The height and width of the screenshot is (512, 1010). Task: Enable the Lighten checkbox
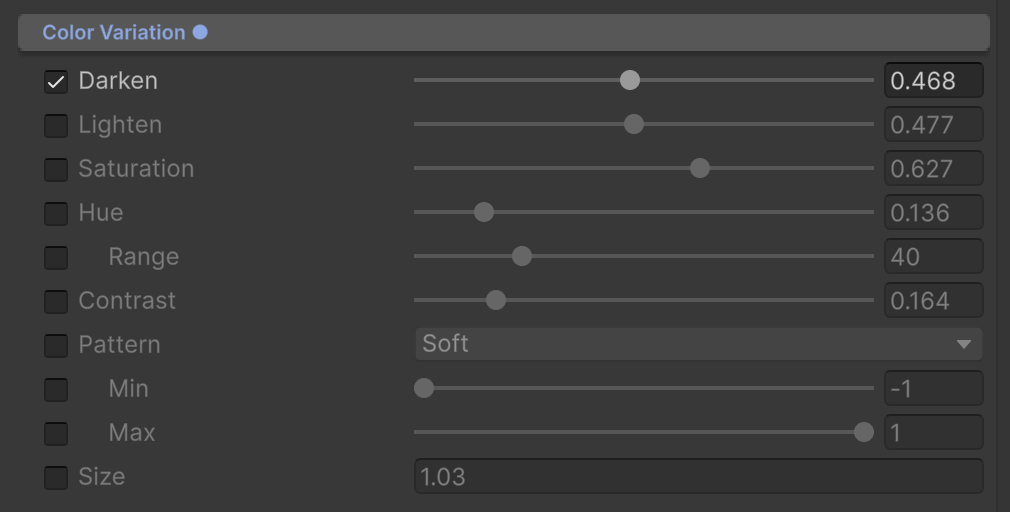click(56, 126)
